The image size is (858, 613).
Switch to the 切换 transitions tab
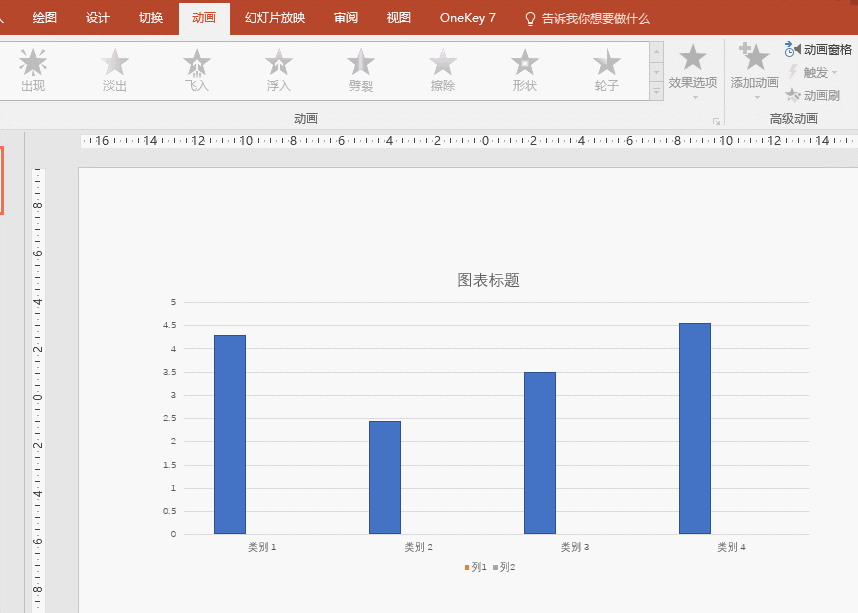[151, 18]
